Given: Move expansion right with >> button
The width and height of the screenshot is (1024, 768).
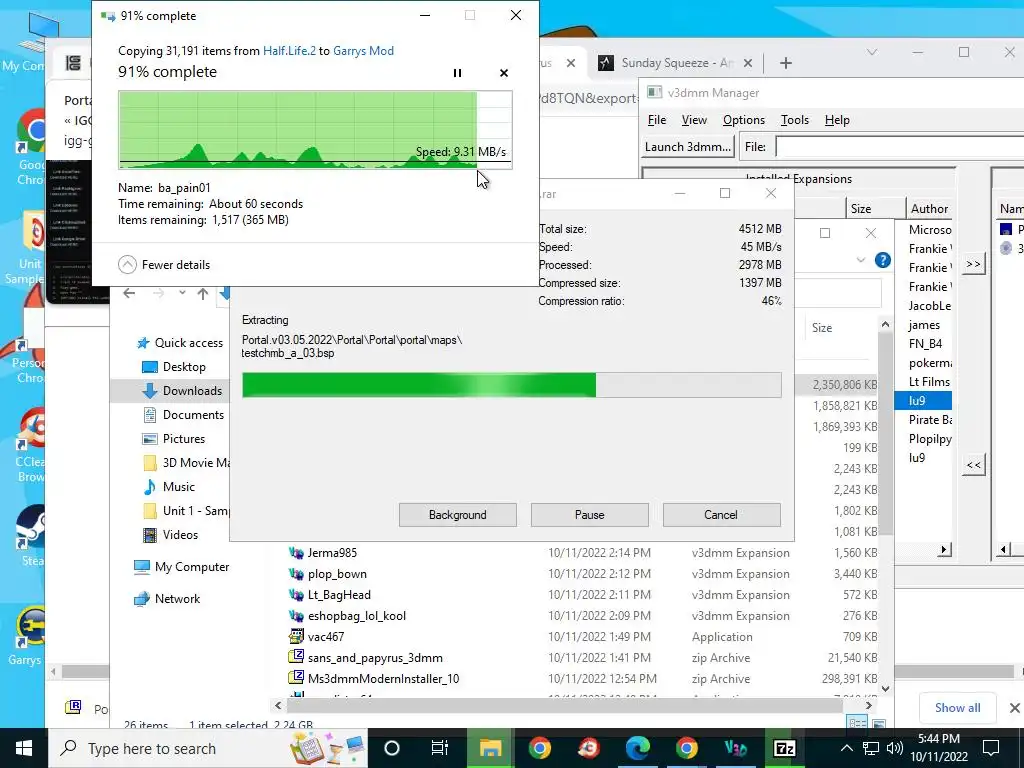Looking at the screenshot, I should (973, 264).
